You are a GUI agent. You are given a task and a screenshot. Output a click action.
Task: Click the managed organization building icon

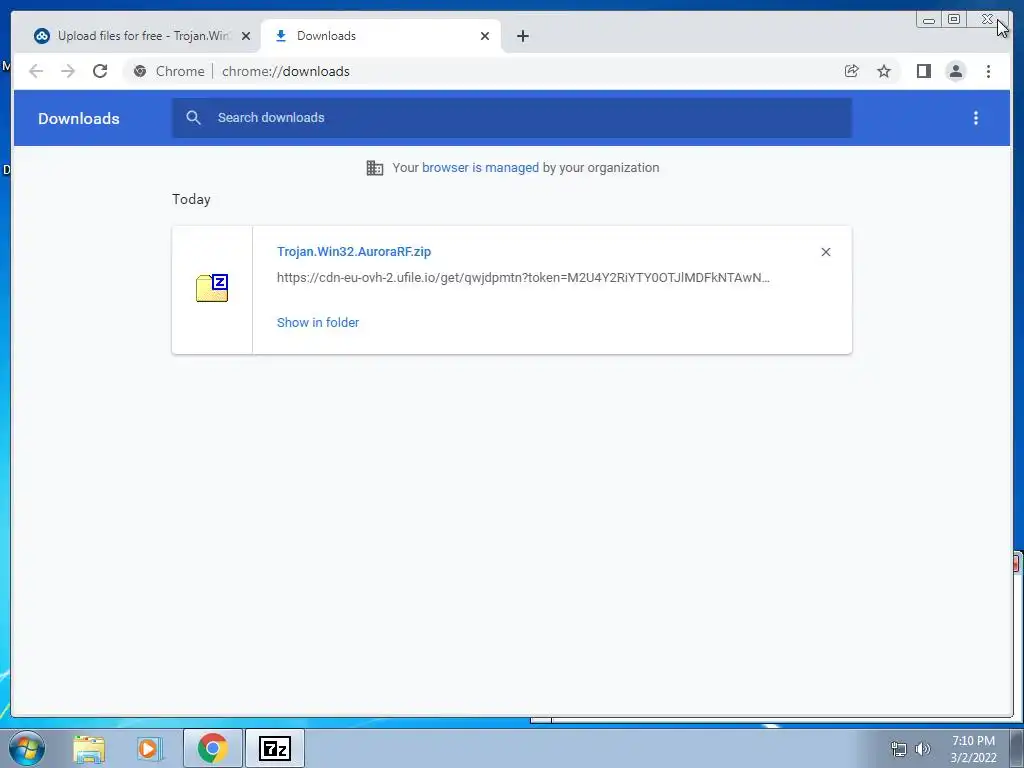[x=375, y=168]
